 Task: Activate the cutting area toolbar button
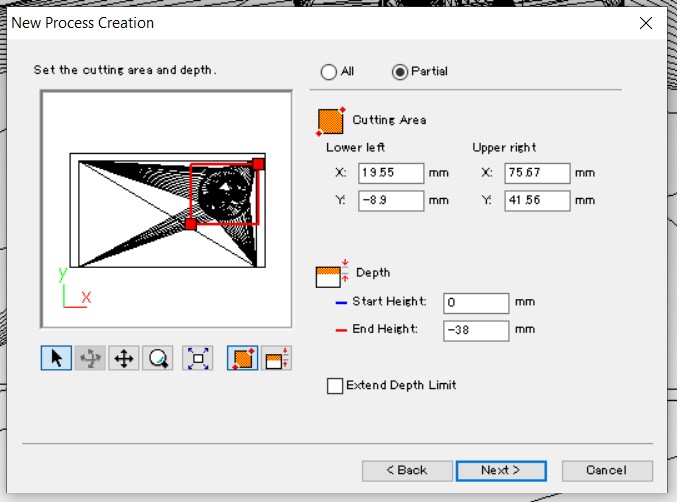coord(242,358)
